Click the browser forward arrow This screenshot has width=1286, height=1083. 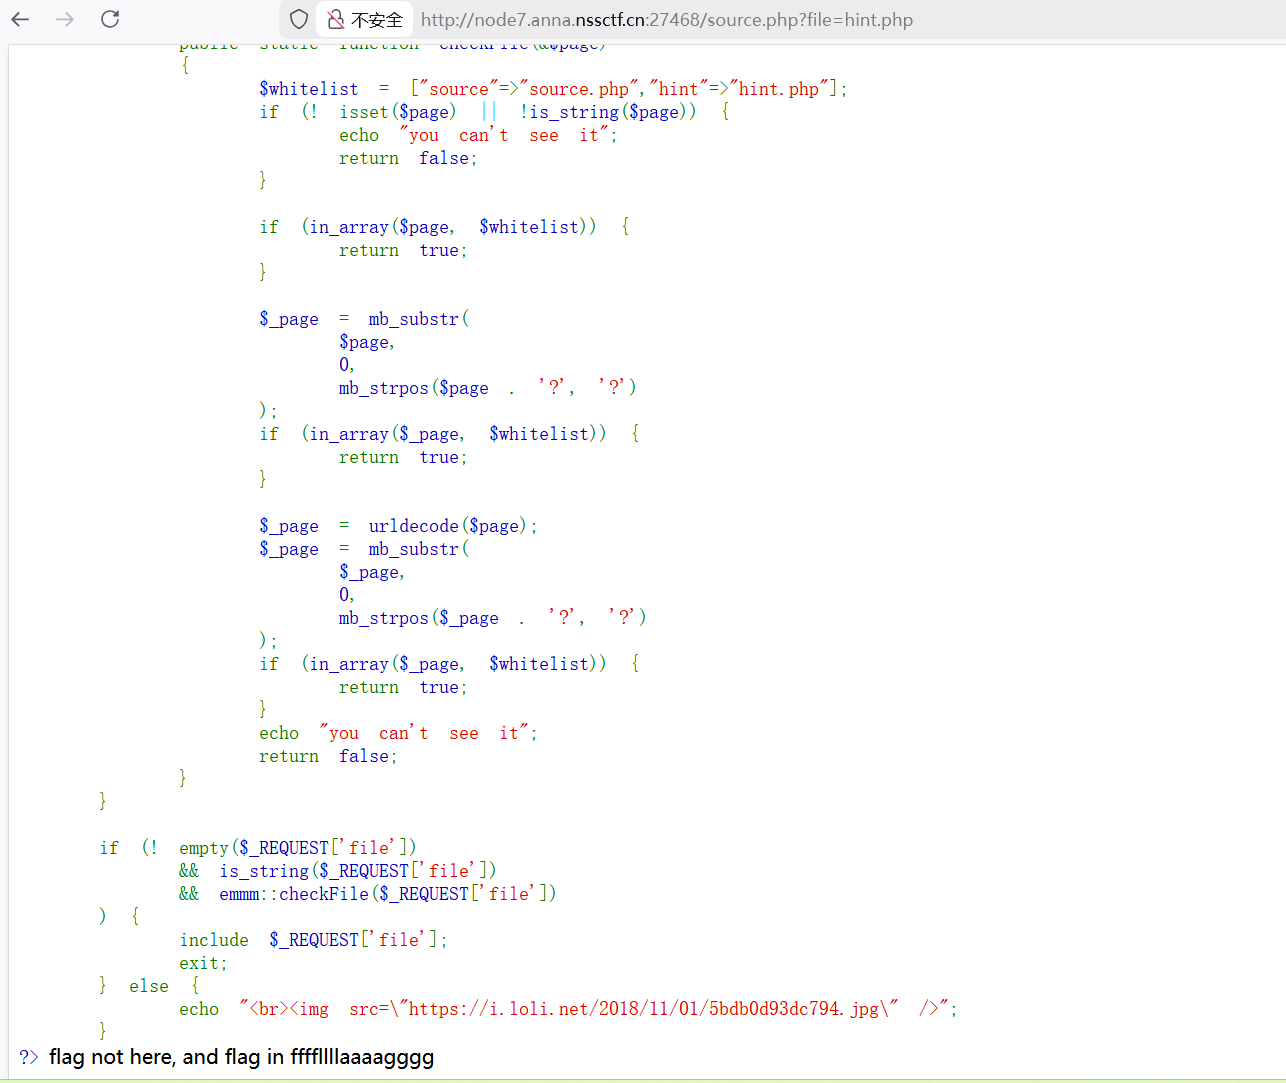pyautogui.click(x=65, y=19)
